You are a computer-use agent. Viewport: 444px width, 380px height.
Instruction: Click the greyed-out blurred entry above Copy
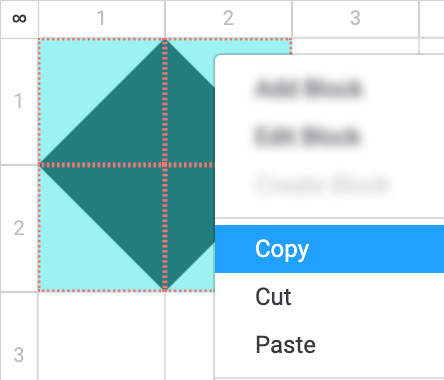coord(322,184)
